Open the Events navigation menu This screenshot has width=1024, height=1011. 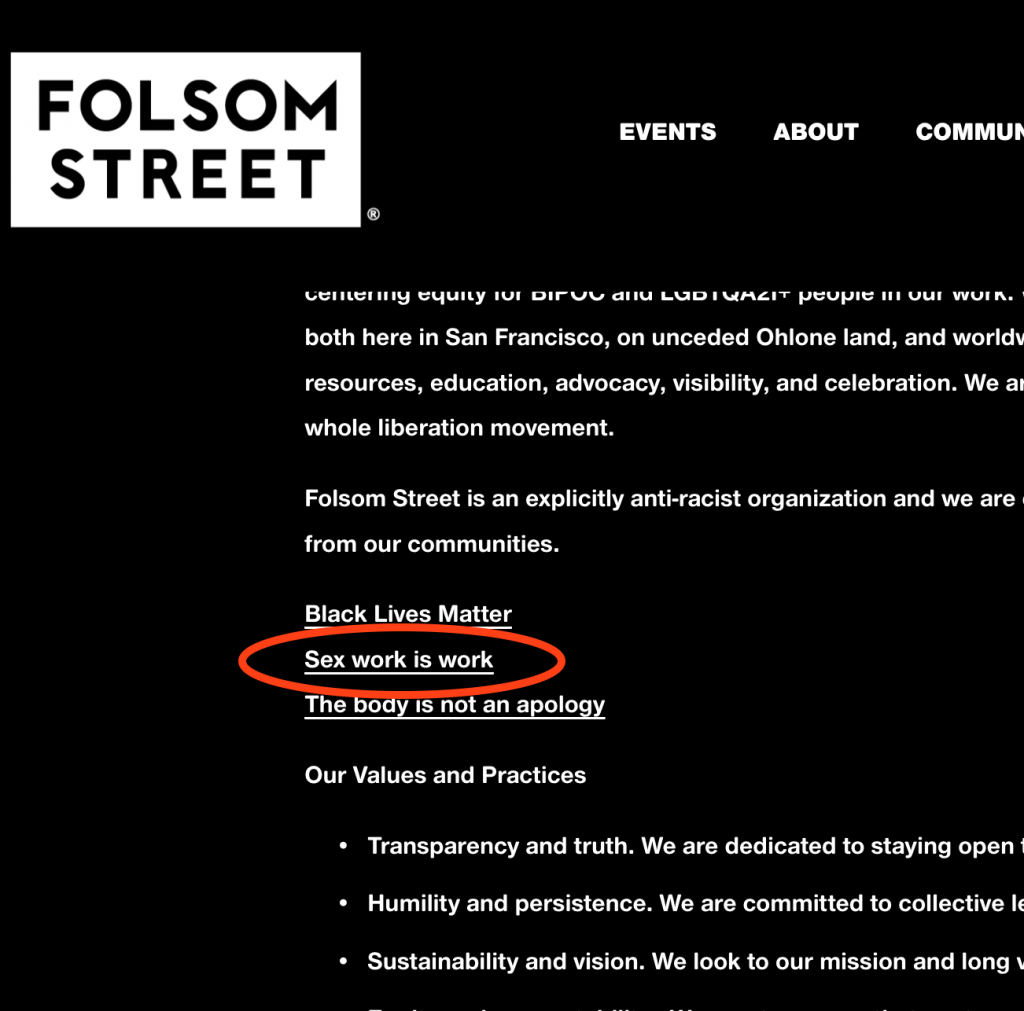[x=667, y=132]
